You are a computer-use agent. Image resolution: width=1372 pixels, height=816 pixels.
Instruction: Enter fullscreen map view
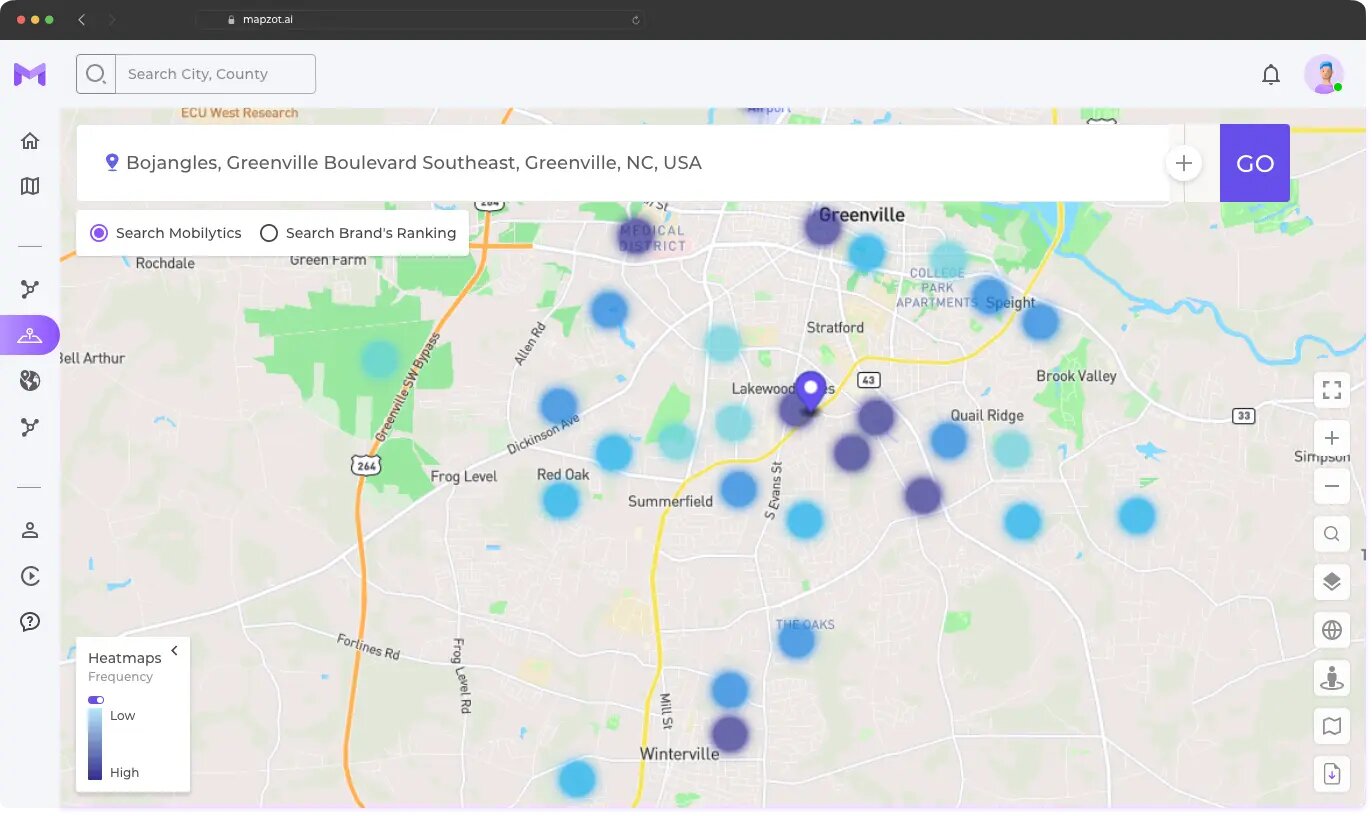click(x=1332, y=390)
